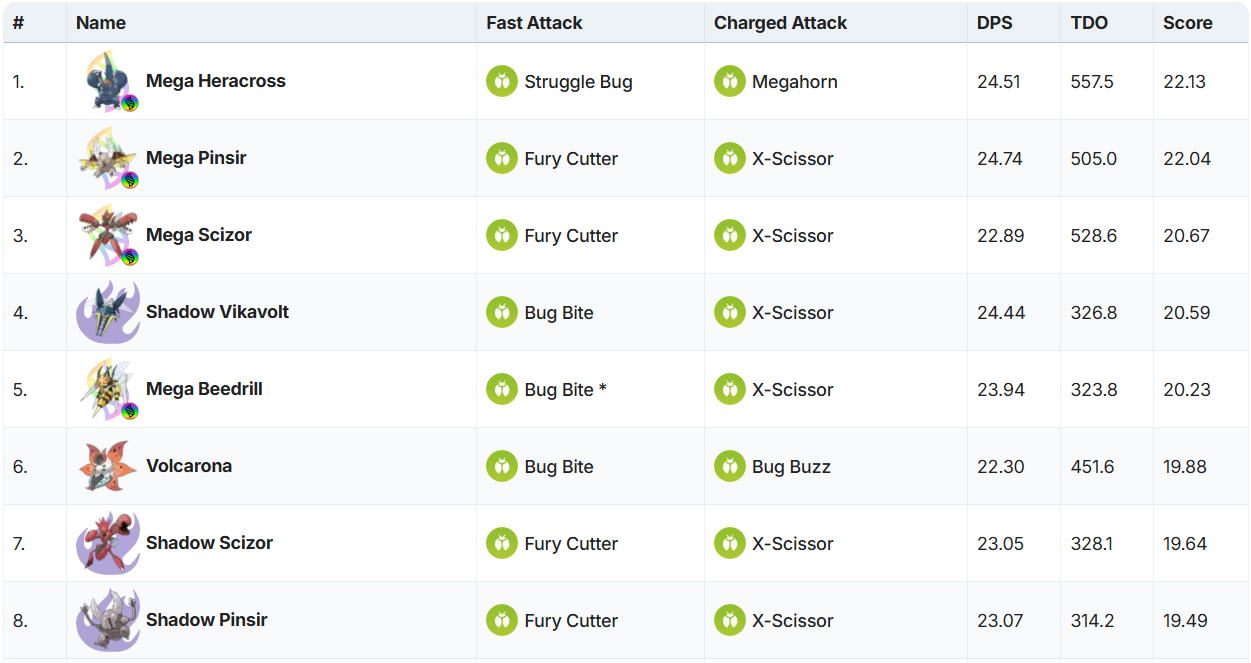Click the Mega Beedrill sprite icon

coord(108,389)
